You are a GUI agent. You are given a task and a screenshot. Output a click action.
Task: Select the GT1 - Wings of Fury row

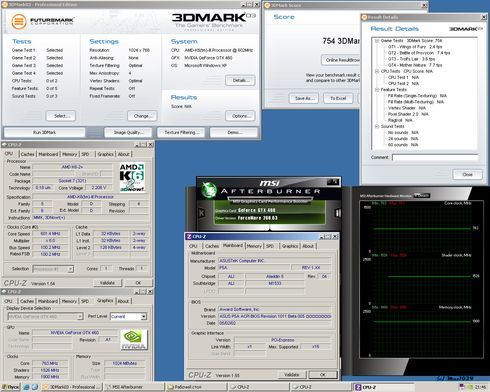coord(415,47)
